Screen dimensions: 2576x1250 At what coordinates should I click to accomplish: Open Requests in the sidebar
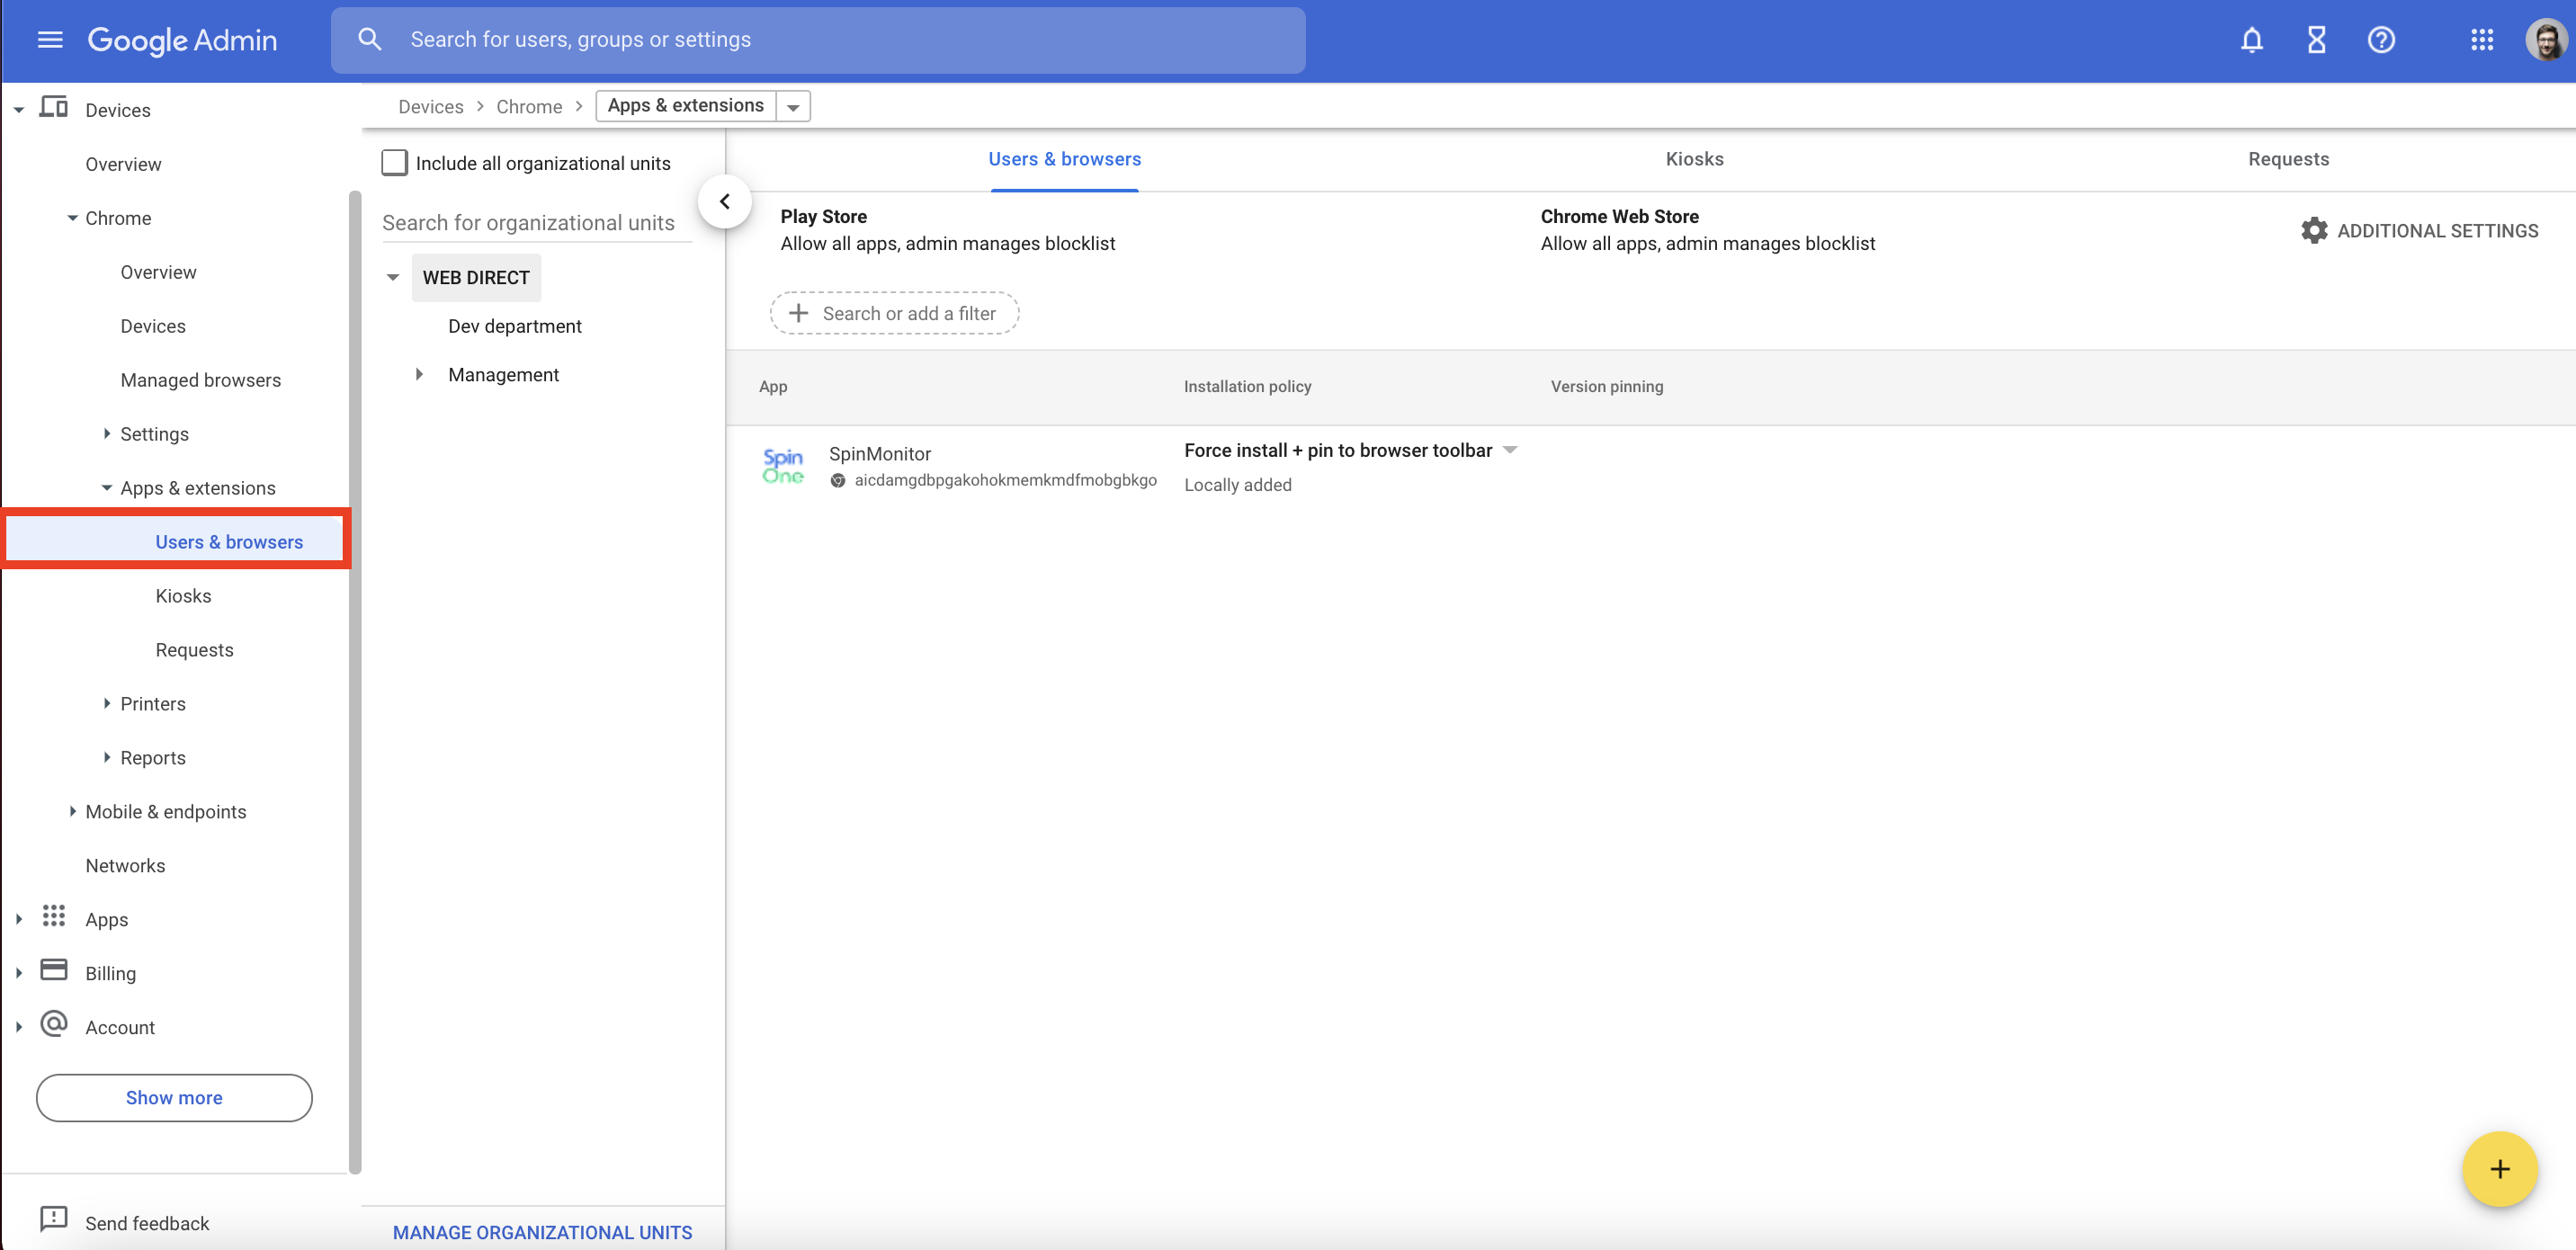click(x=194, y=650)
